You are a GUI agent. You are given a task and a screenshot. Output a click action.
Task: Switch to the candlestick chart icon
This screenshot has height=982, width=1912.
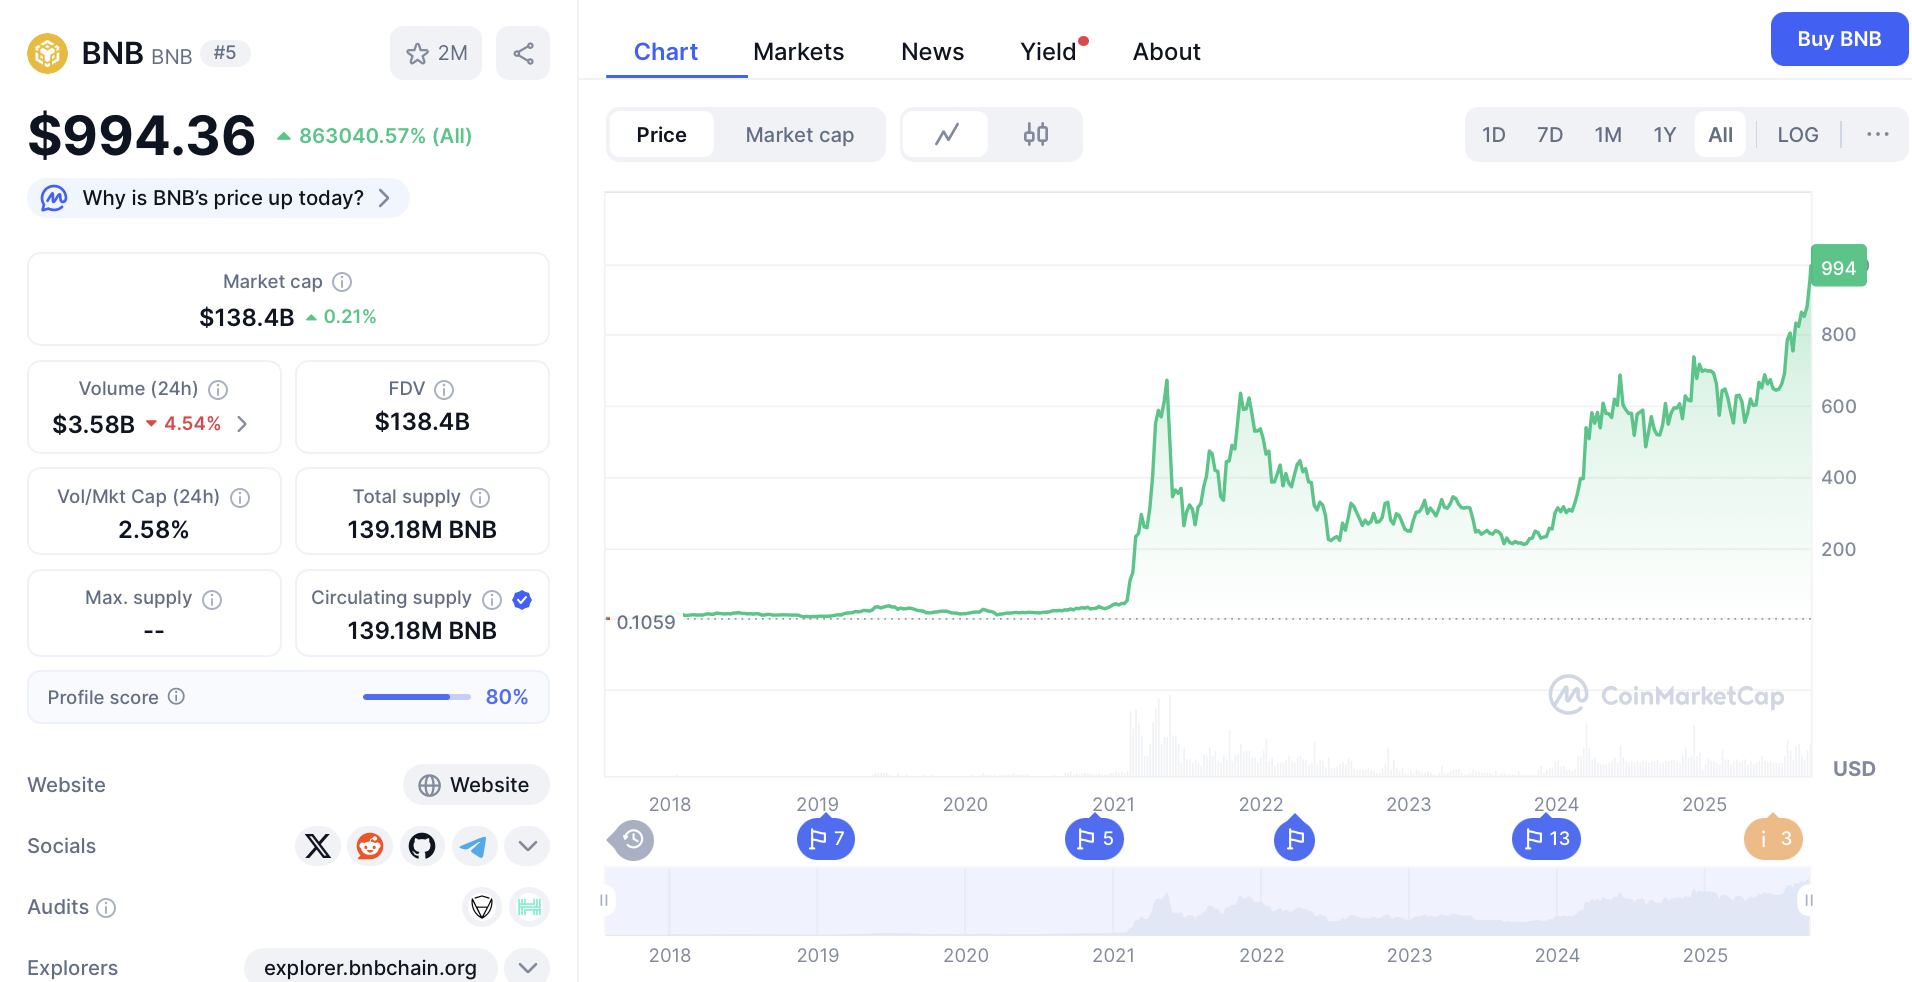pos(1035,134)
